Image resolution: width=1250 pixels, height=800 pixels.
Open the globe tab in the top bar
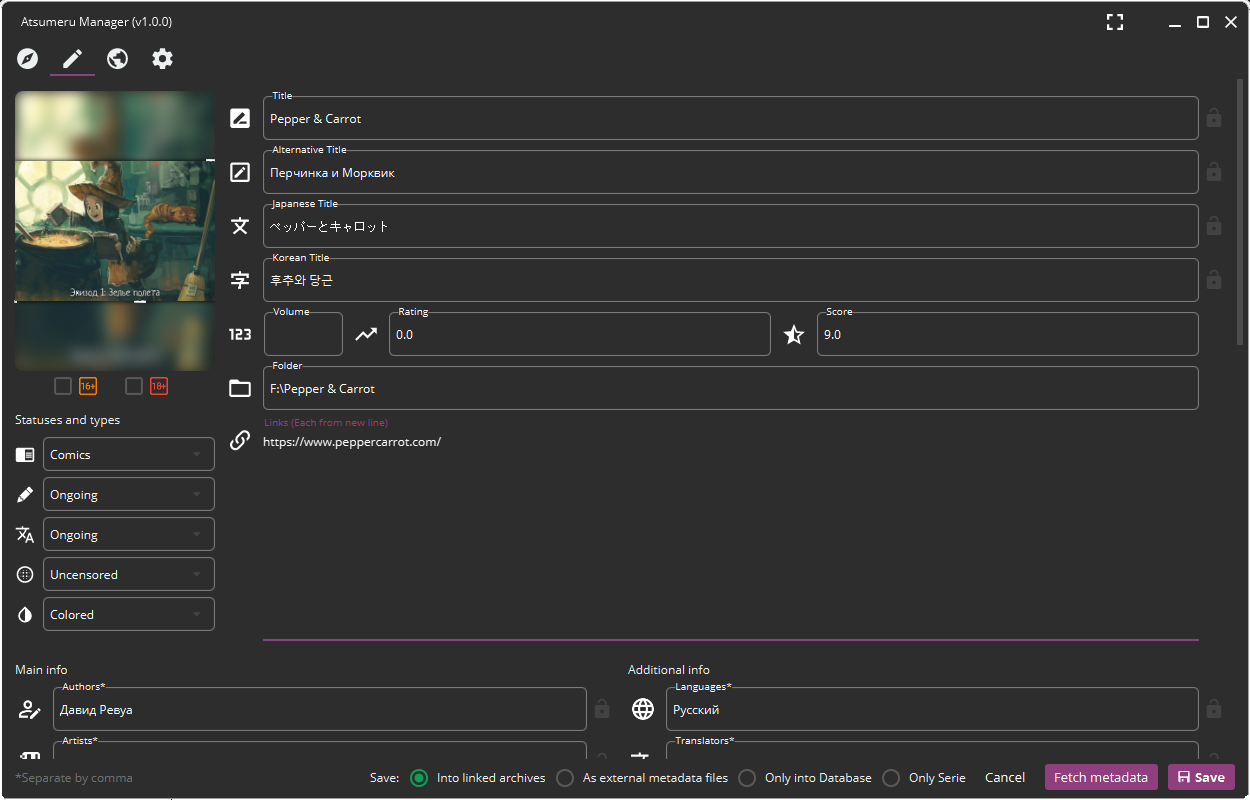(117, 59)
